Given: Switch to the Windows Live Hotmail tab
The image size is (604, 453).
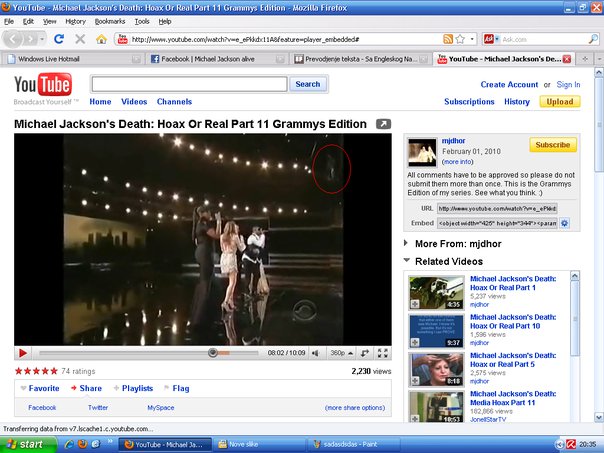Looking at the screenshot, I should [x=73, y=59].
